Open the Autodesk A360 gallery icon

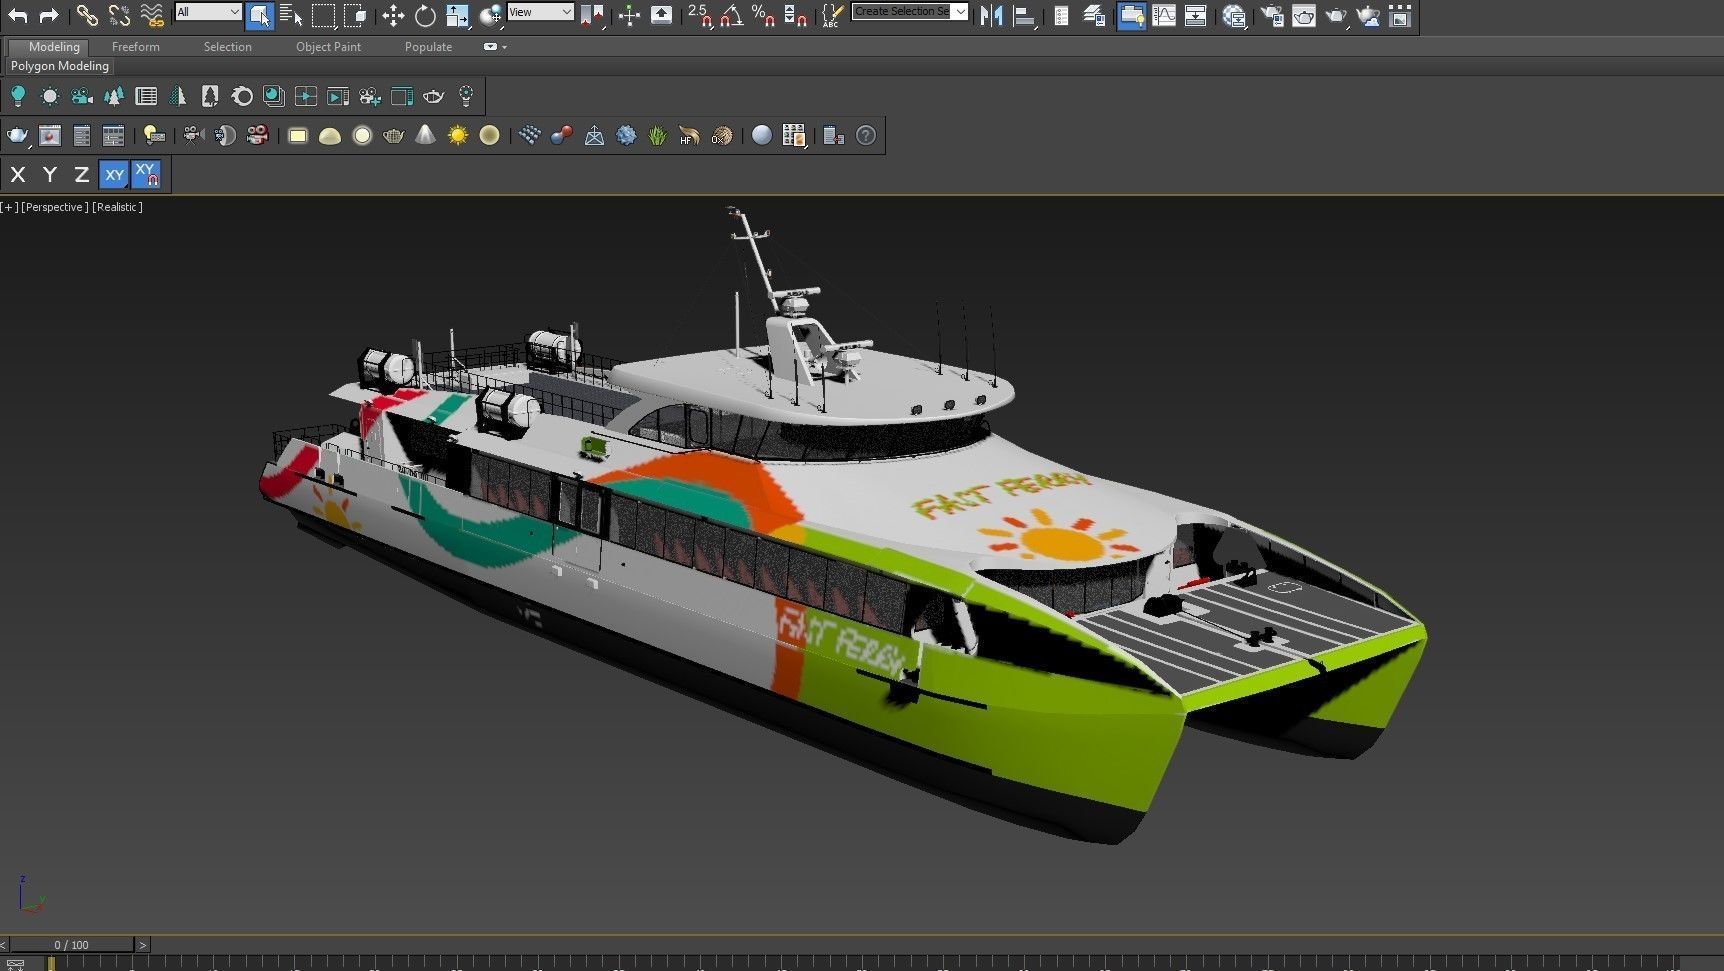[1400, 15]
